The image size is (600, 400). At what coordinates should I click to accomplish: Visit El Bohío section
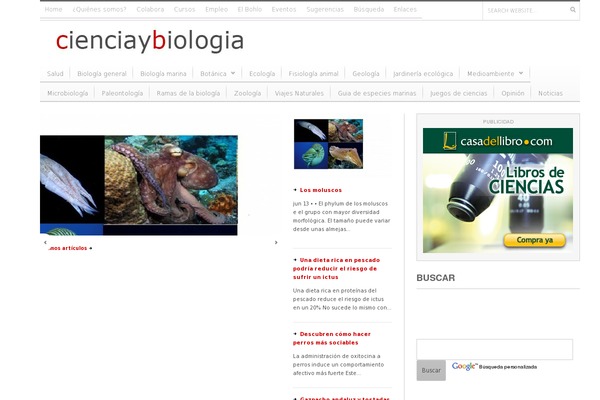[x=249, y=9]
